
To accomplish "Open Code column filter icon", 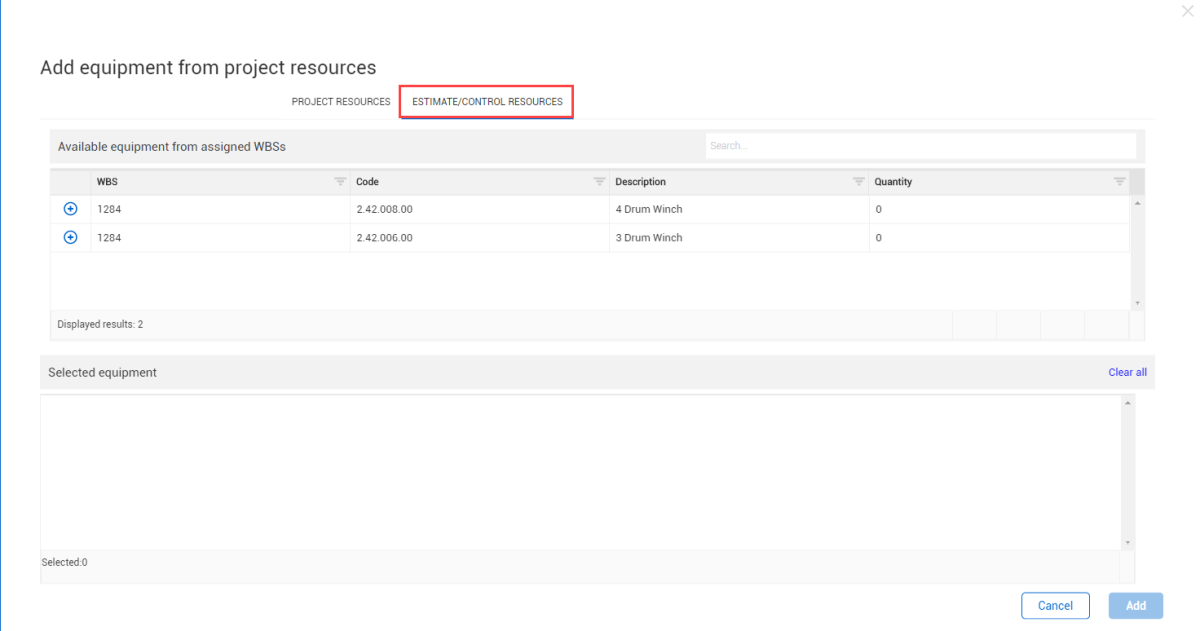I will [599, 182].
